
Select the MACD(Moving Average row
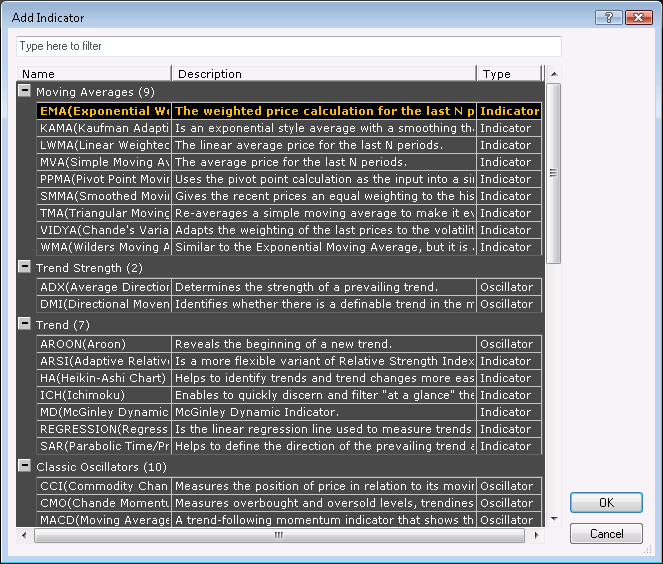(x=289, y=520)
